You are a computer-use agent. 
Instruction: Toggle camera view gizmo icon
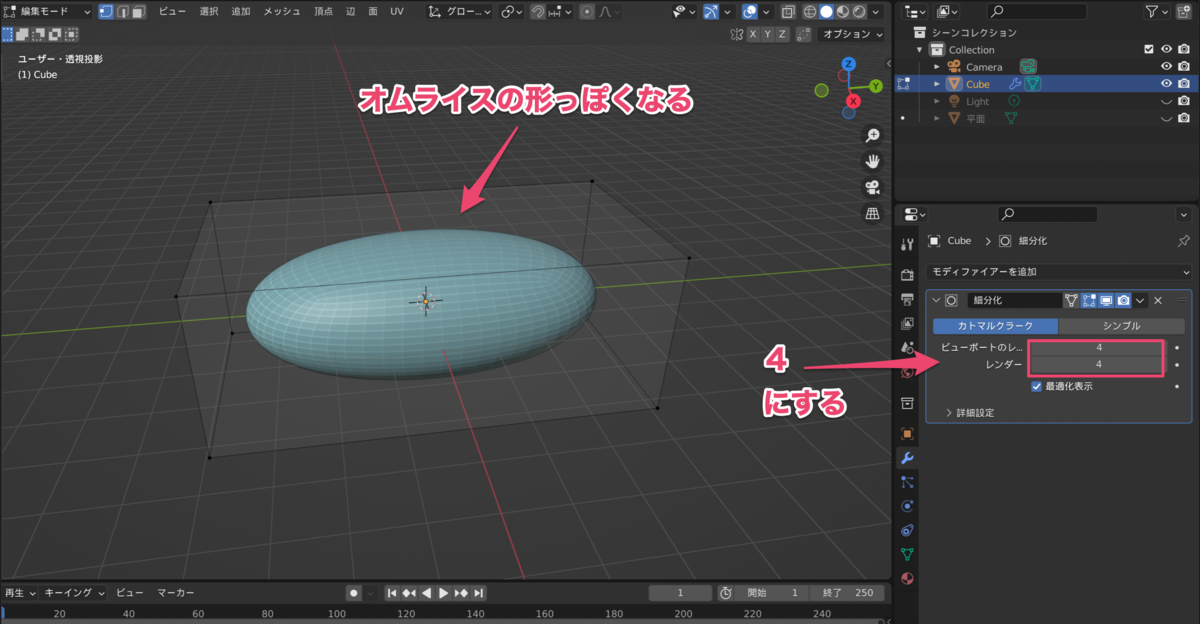[872, 187]
